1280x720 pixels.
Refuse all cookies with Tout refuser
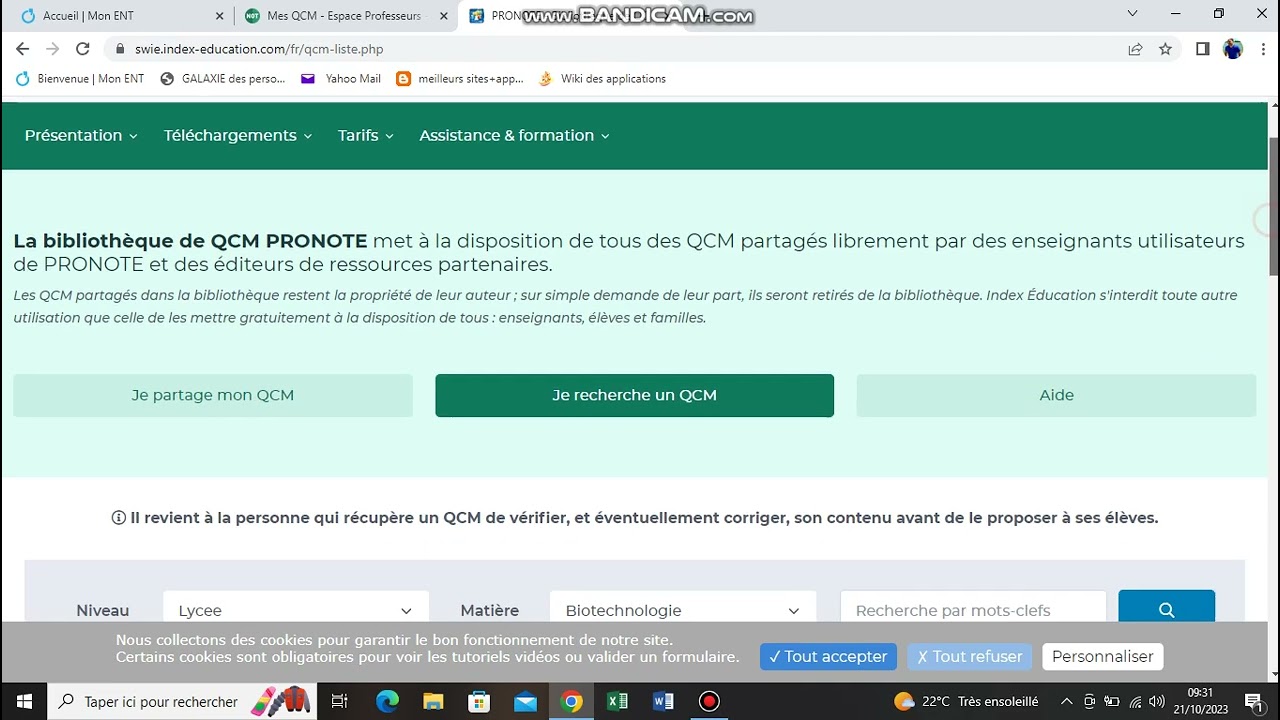pos(969,657)
